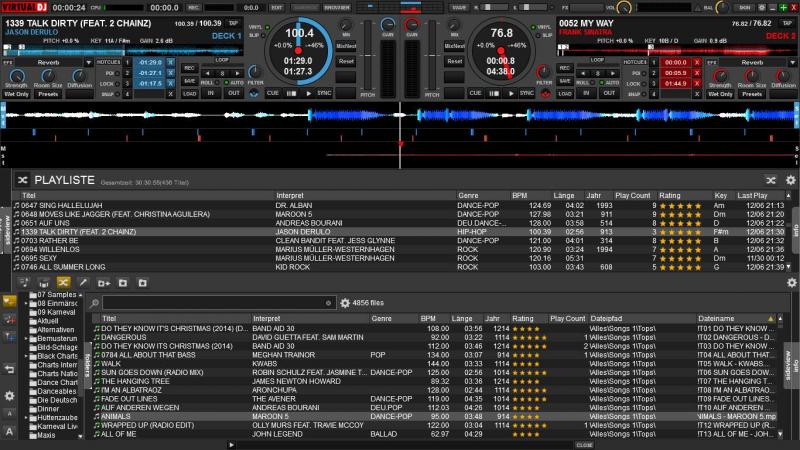Clear the search field with its x icon
This screenshot has height=450, width=800.
click(x=328, y=303)
